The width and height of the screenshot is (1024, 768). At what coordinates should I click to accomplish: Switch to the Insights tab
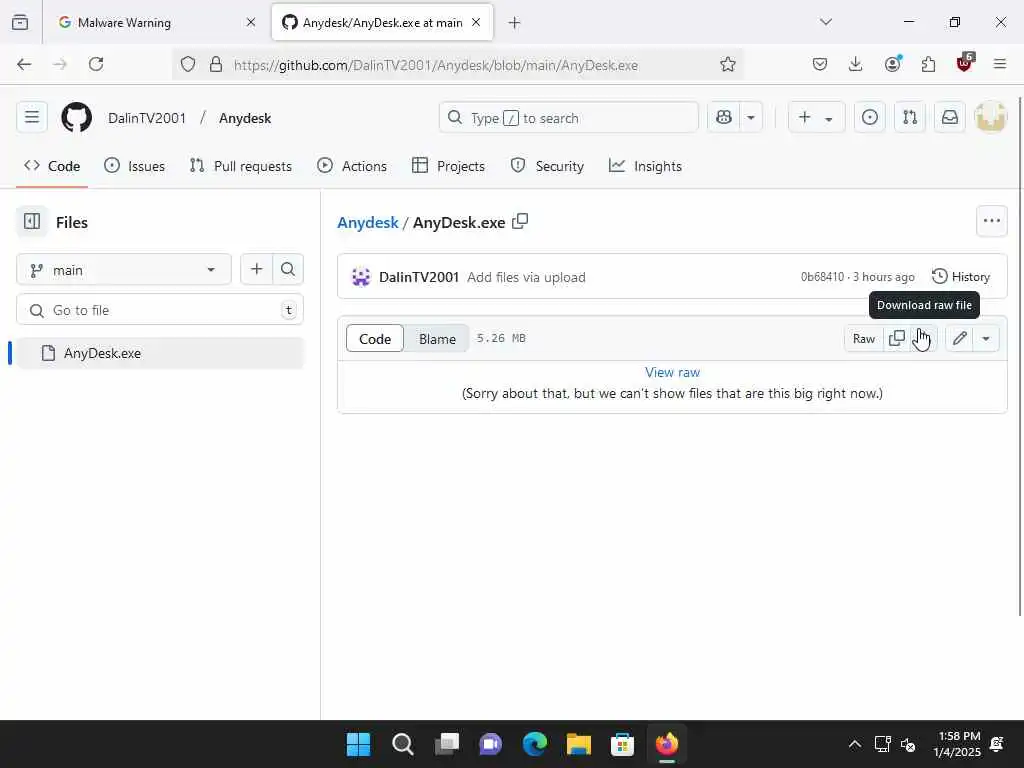pyautogui.click(x=645, y=166)
